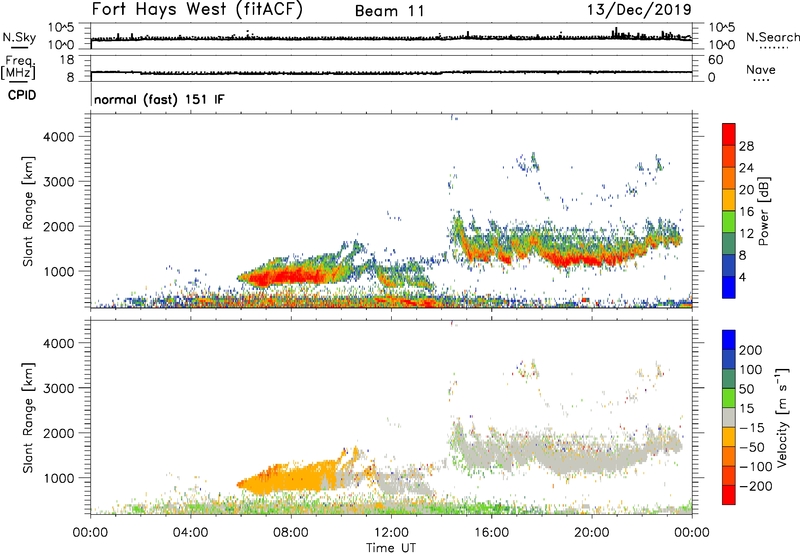Click the Velocity color bar

[729, 417]
